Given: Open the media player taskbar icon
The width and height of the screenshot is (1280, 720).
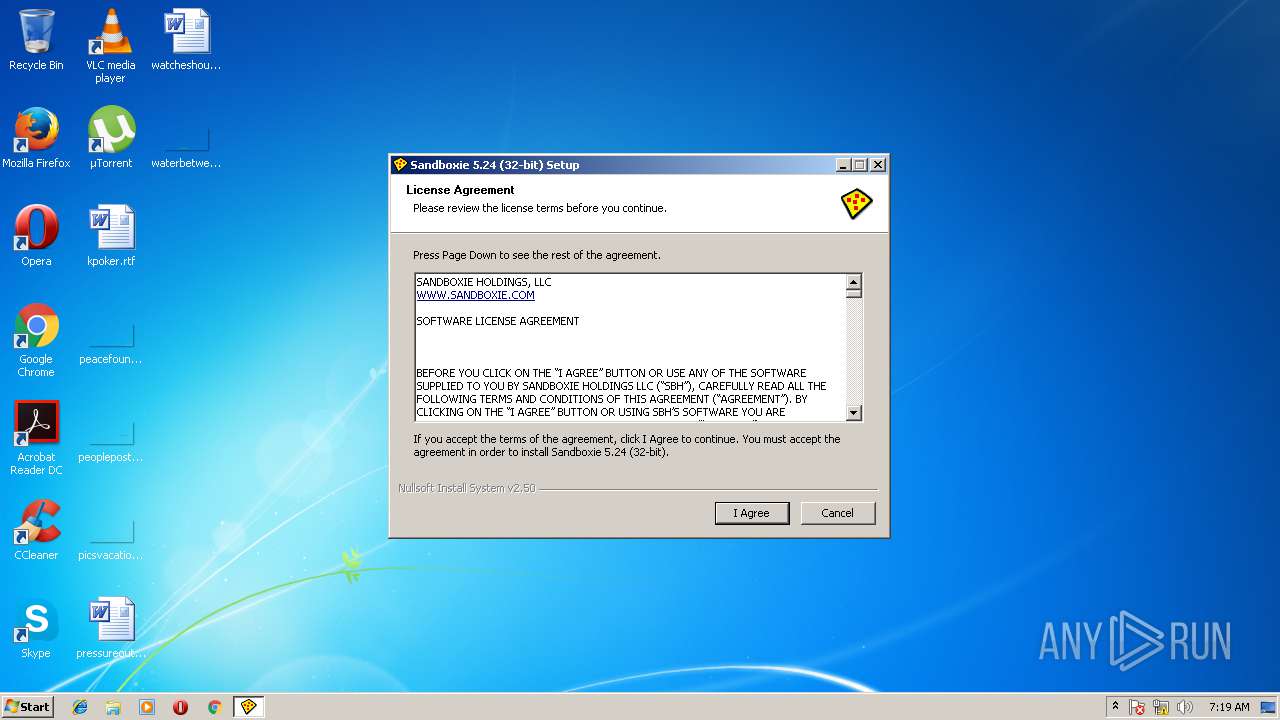Looking at the screenshot, I should point(147,707).
